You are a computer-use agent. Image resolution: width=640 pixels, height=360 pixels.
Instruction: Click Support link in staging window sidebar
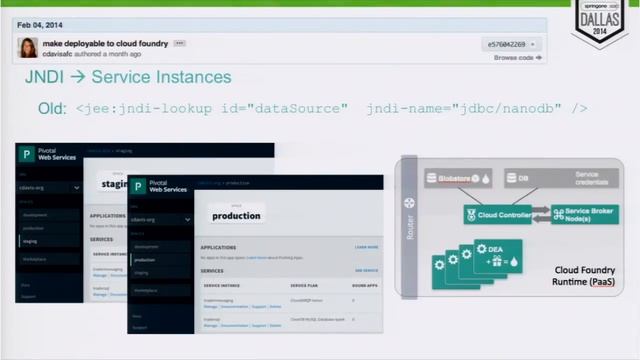28,297
